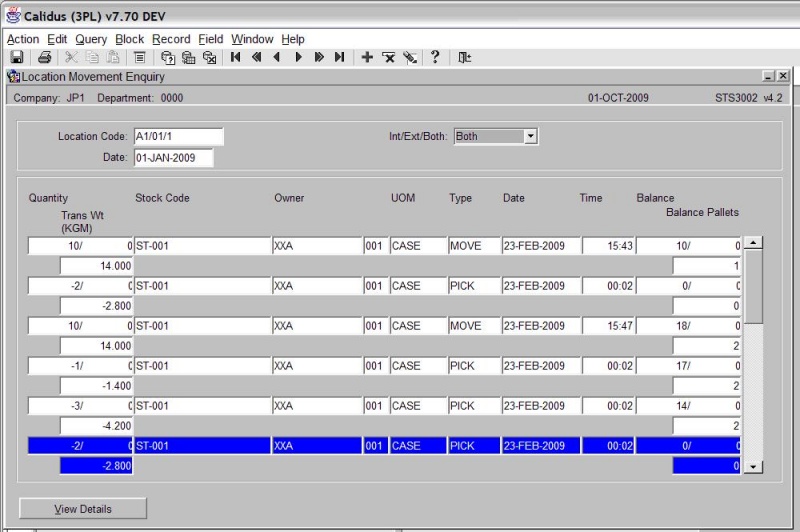
Task: Click in the Location Code field
Action: pyautogui.click(x=179, y=136)
